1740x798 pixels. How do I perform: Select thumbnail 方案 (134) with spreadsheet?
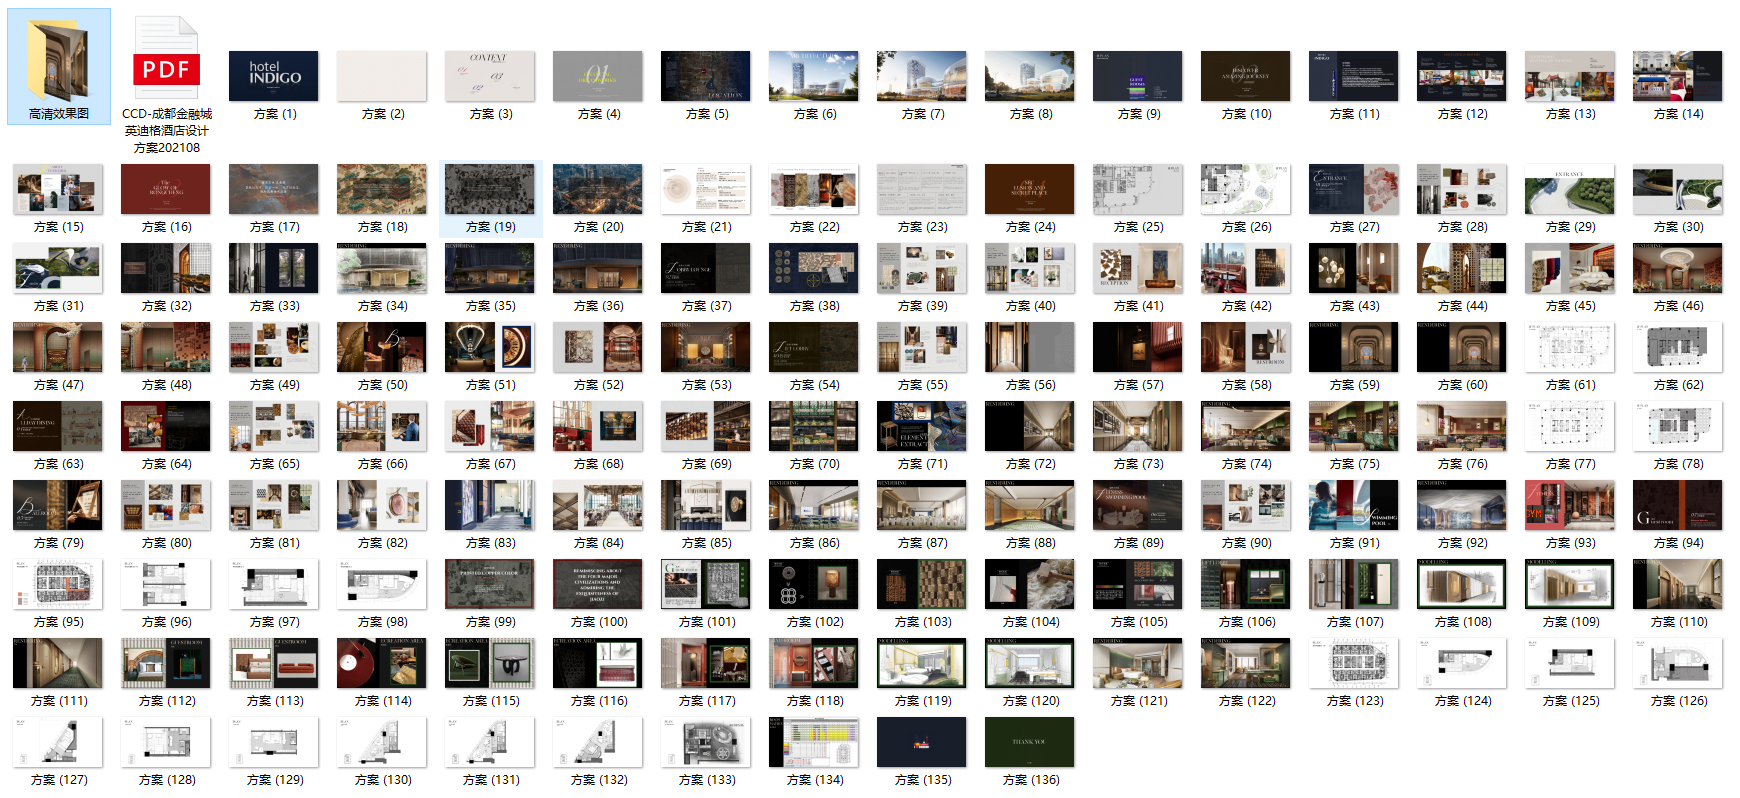point(814,742)
